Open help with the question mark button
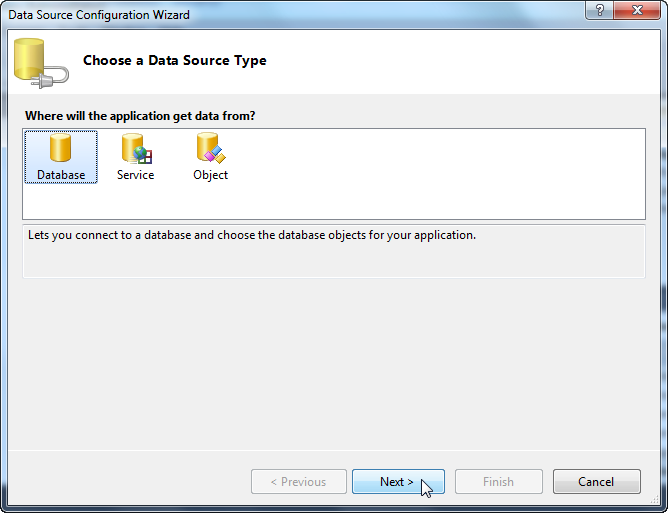 (599, 10)
